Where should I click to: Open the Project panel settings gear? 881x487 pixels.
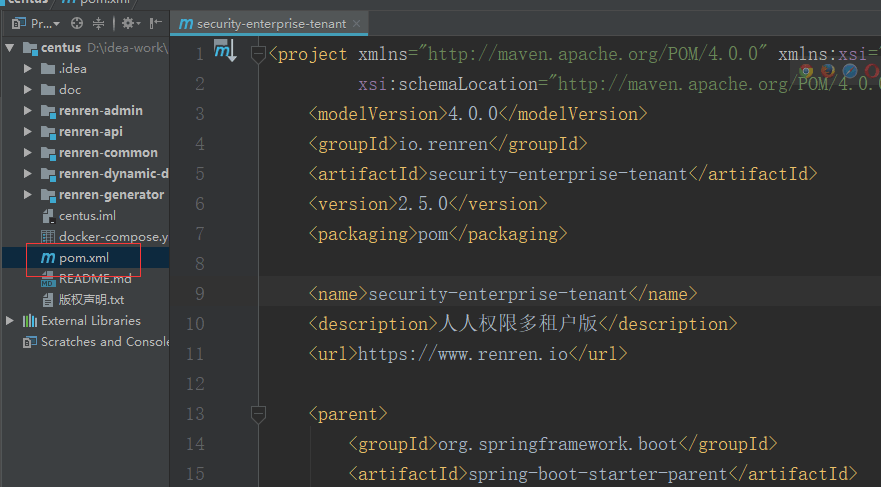point(130,24)
